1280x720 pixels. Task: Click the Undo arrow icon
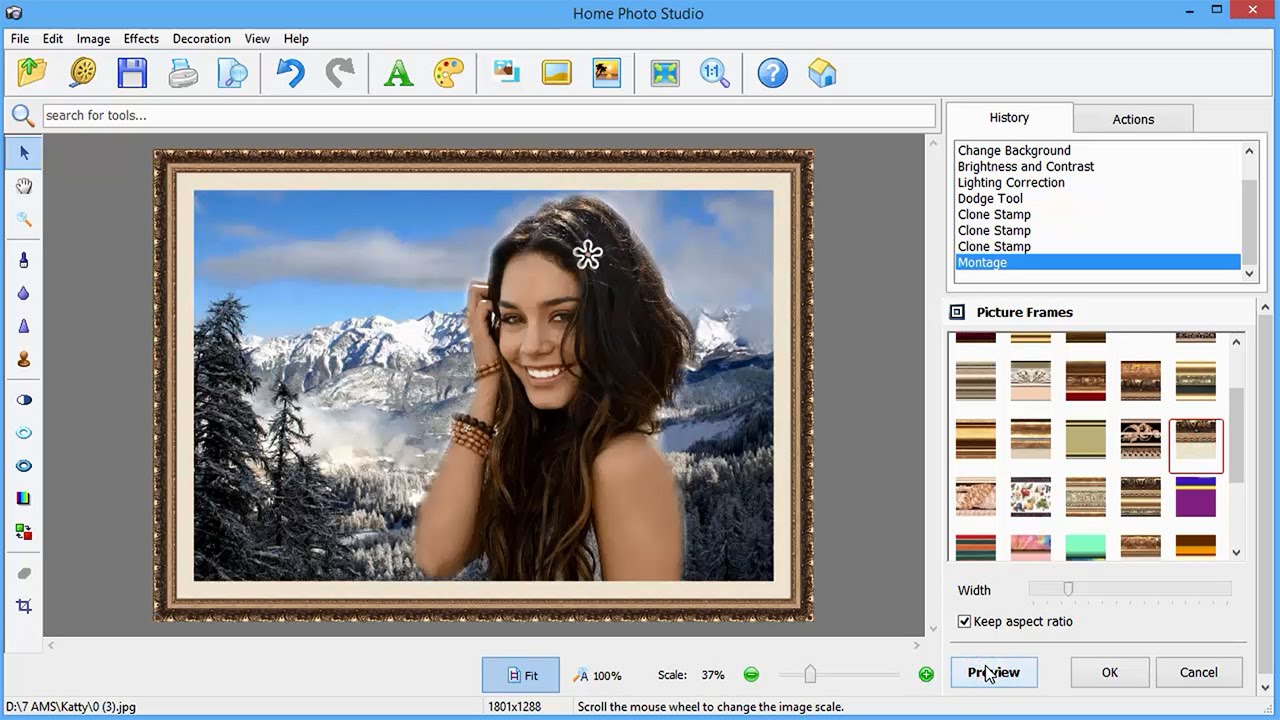[x=290, y=73]
